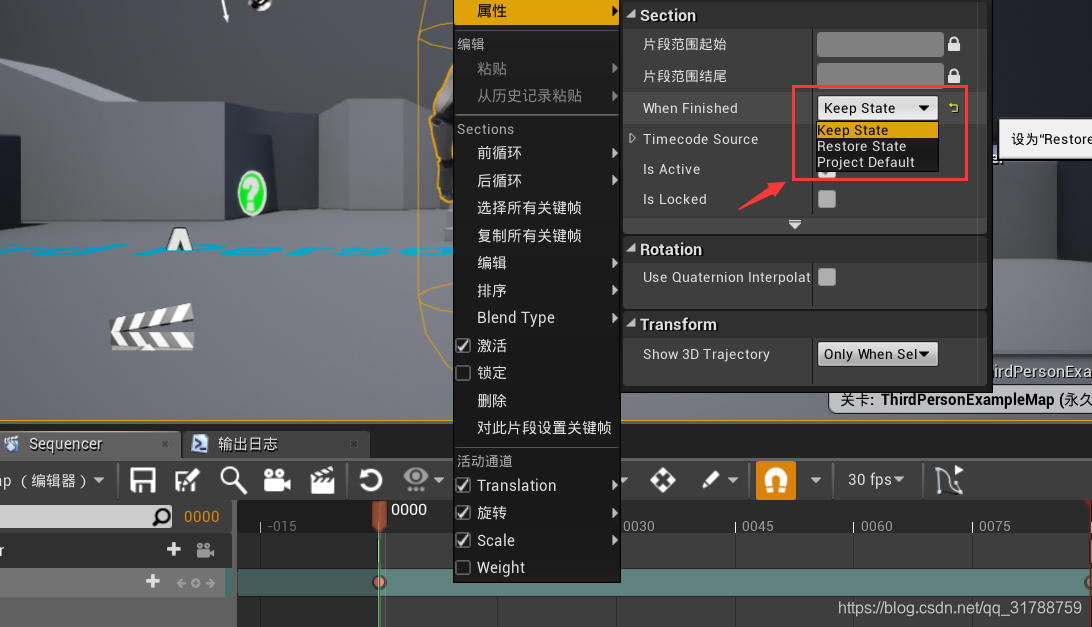Select Keep State option in the list
The width and height of the screenshot is (1092, 627).
(x=878, y=130)
